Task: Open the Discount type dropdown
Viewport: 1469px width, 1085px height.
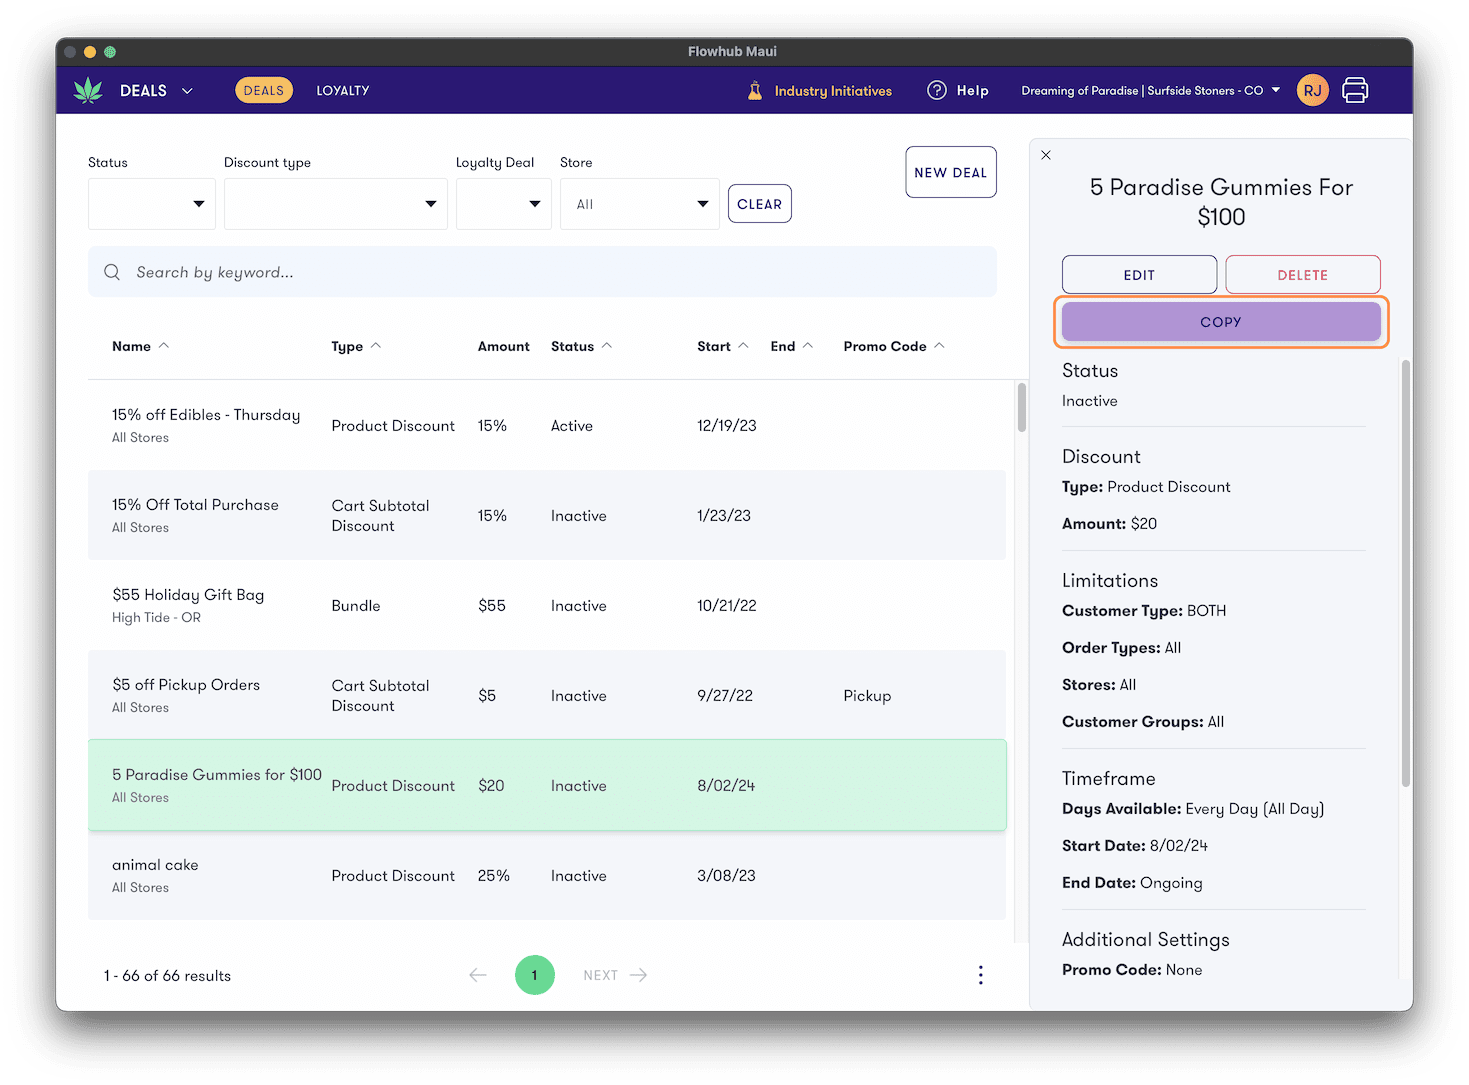Action: coord(336,204)
